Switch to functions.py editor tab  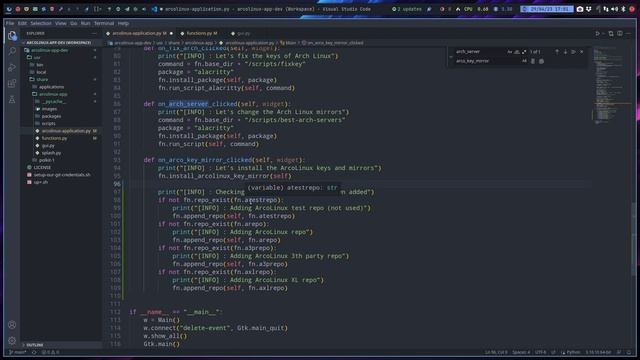(202, 33)
